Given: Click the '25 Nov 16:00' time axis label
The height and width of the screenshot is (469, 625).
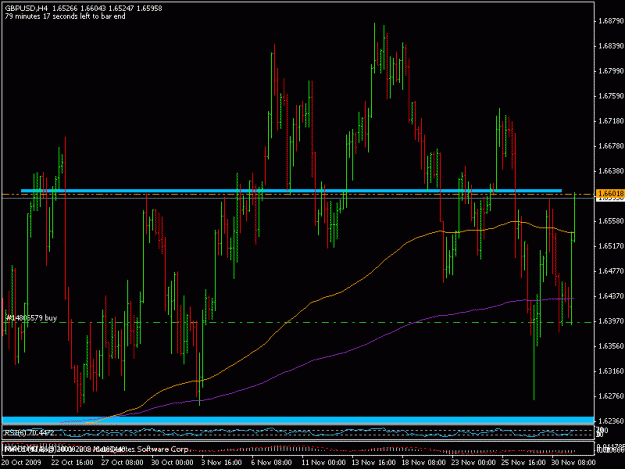Looking at the screenshot, I should (x=523, y=462).
